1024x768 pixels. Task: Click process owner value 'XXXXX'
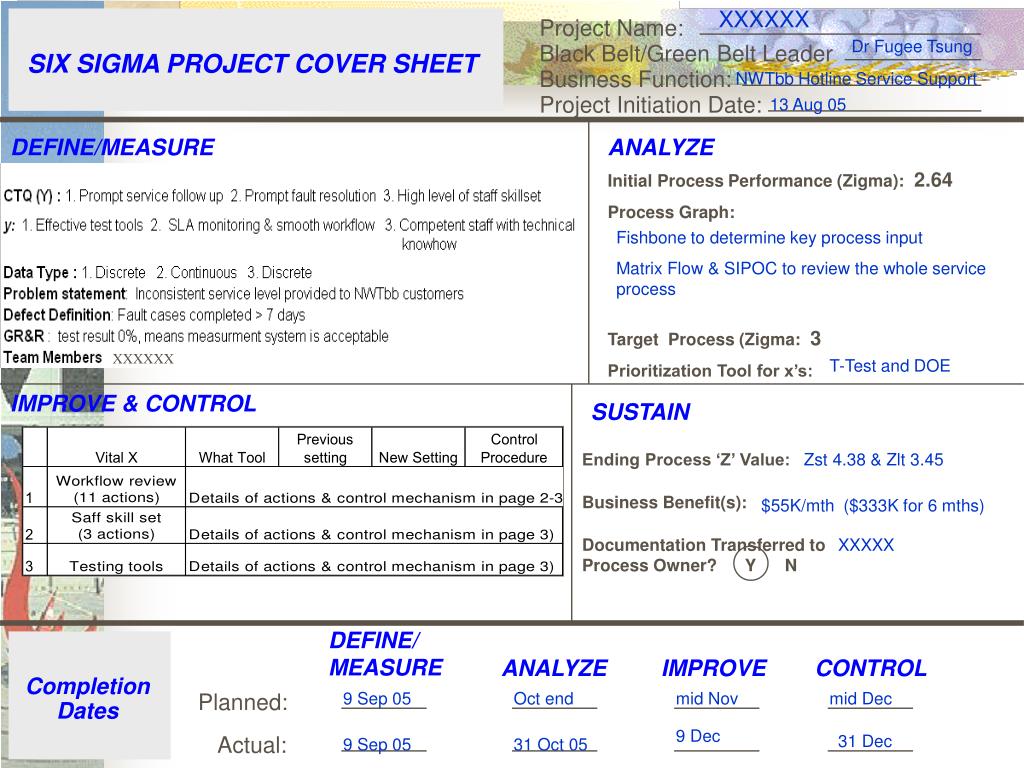pyautogui.click(x=865, y=545)
